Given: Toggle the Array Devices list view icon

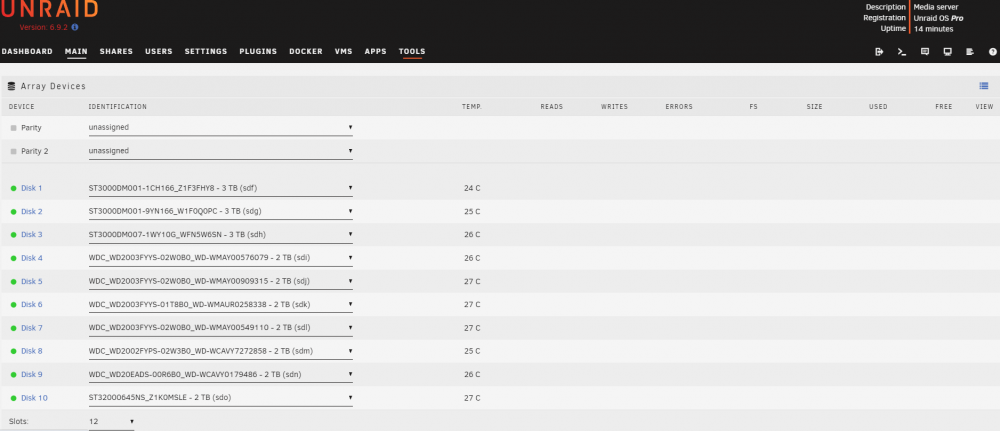Looking at the screenshot, I should [983, 86].
